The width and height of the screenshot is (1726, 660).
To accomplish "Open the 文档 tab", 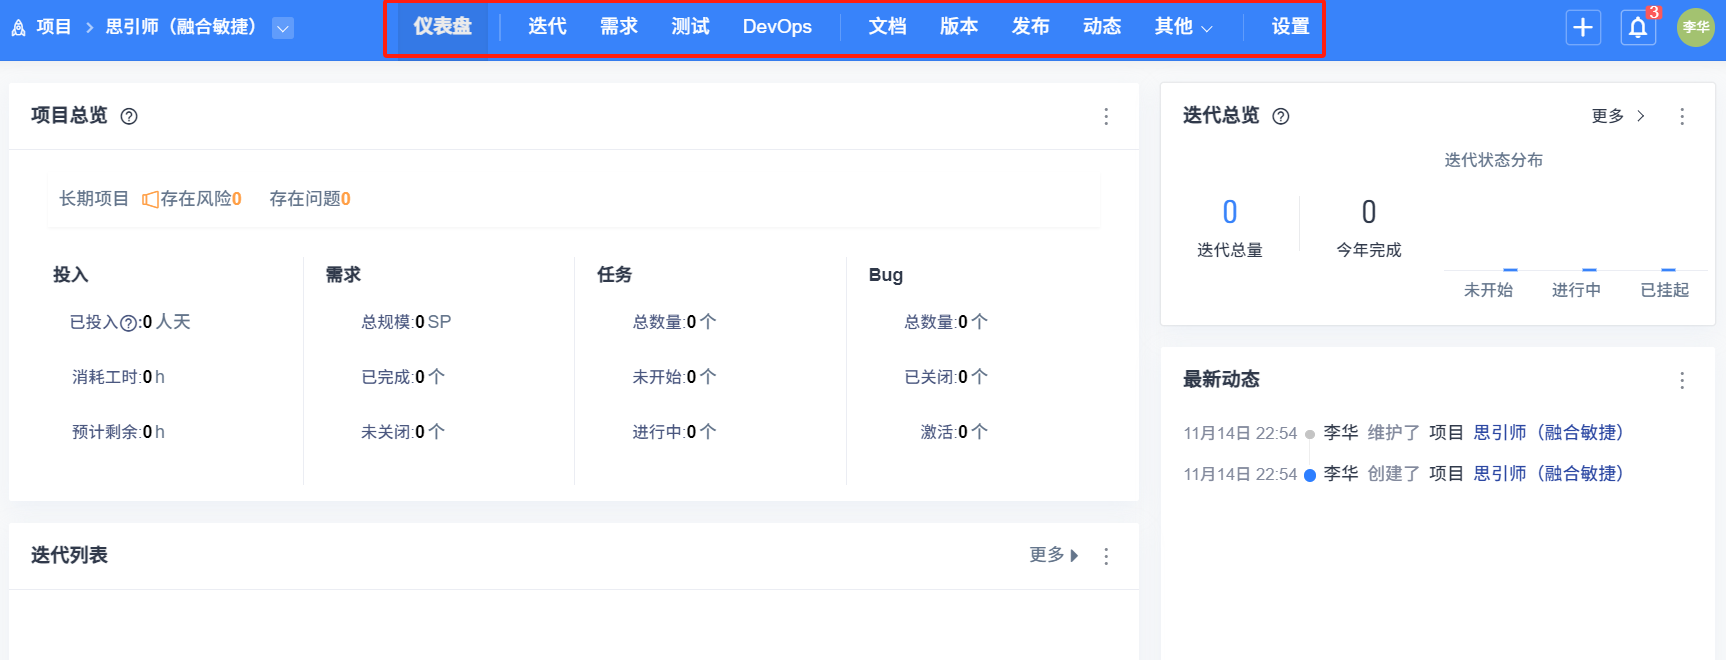I will [x=887, y=27].
